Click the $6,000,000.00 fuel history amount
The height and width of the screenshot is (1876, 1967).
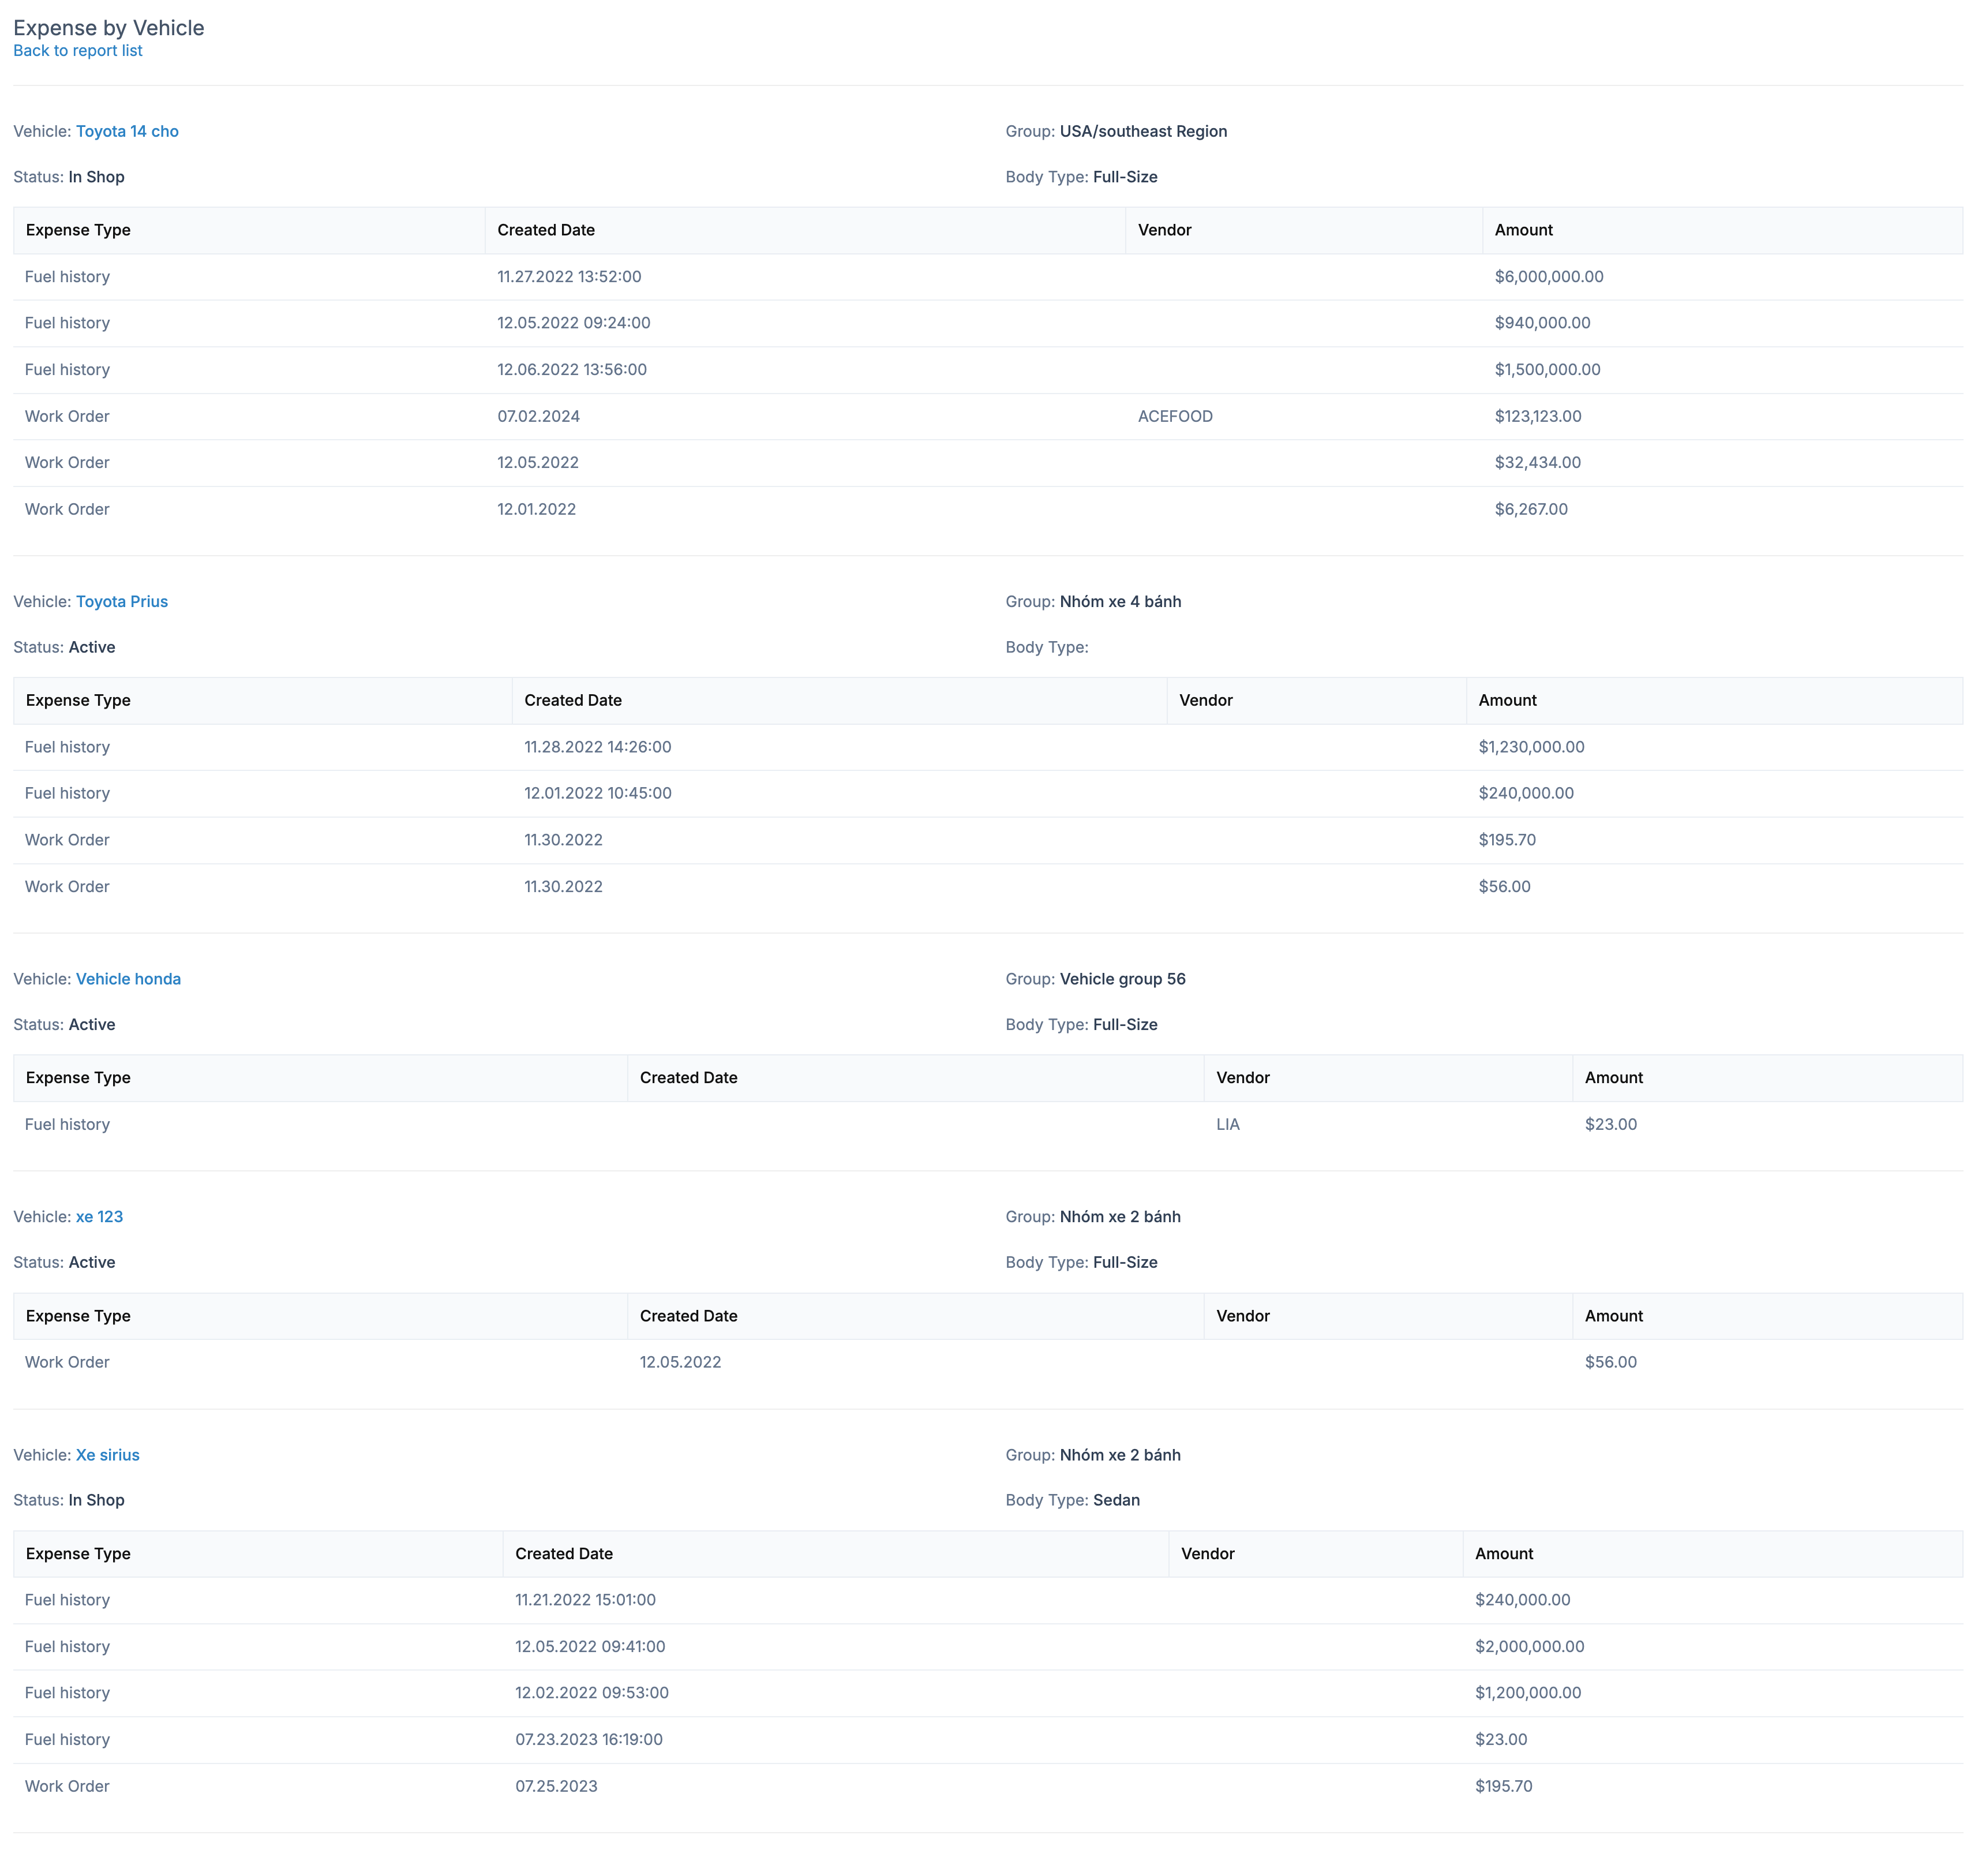(x=1548, y=277)
